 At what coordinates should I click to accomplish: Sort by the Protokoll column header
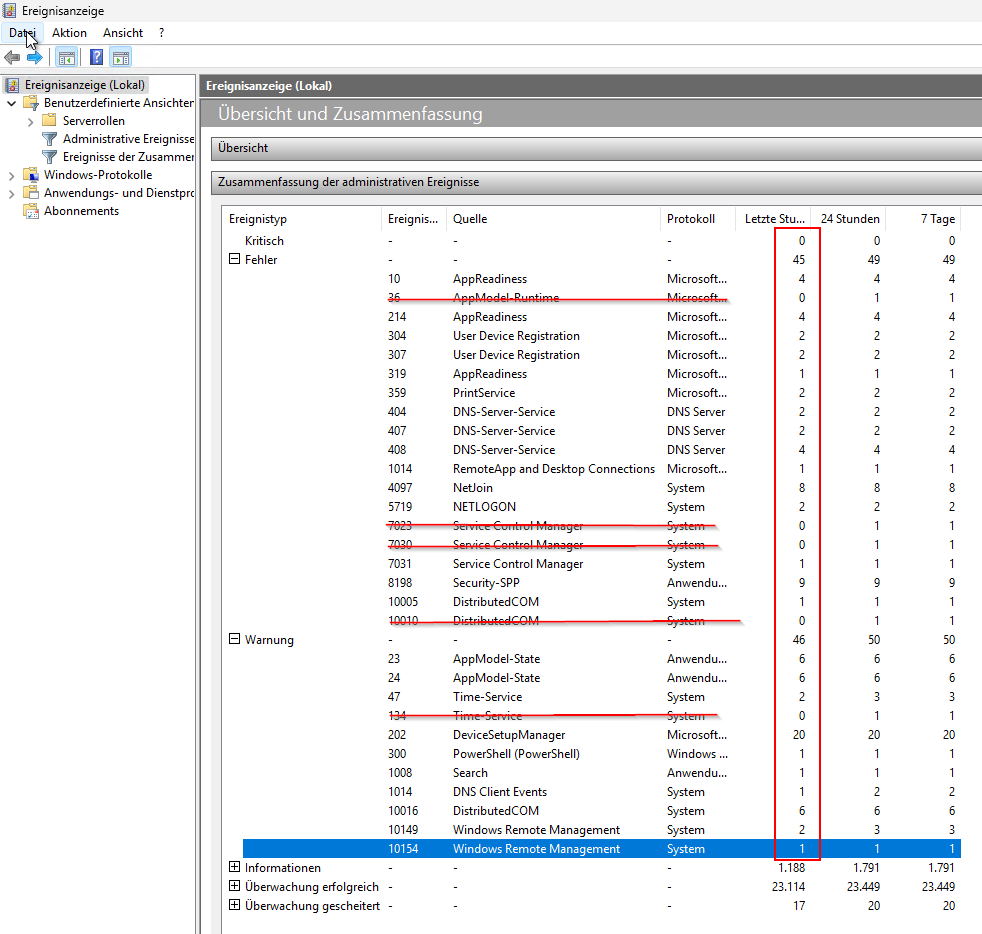click(697, 219)
